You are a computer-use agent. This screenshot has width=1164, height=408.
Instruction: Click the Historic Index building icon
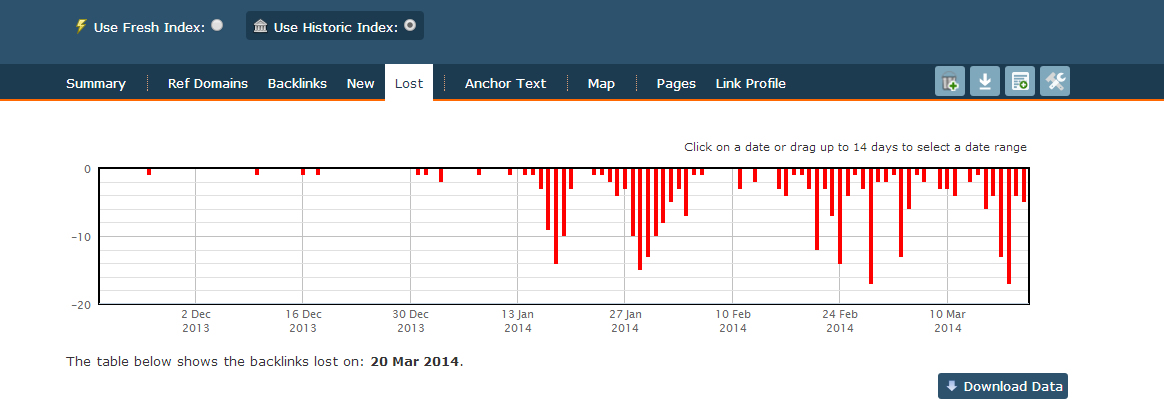(x=261, y=27)
